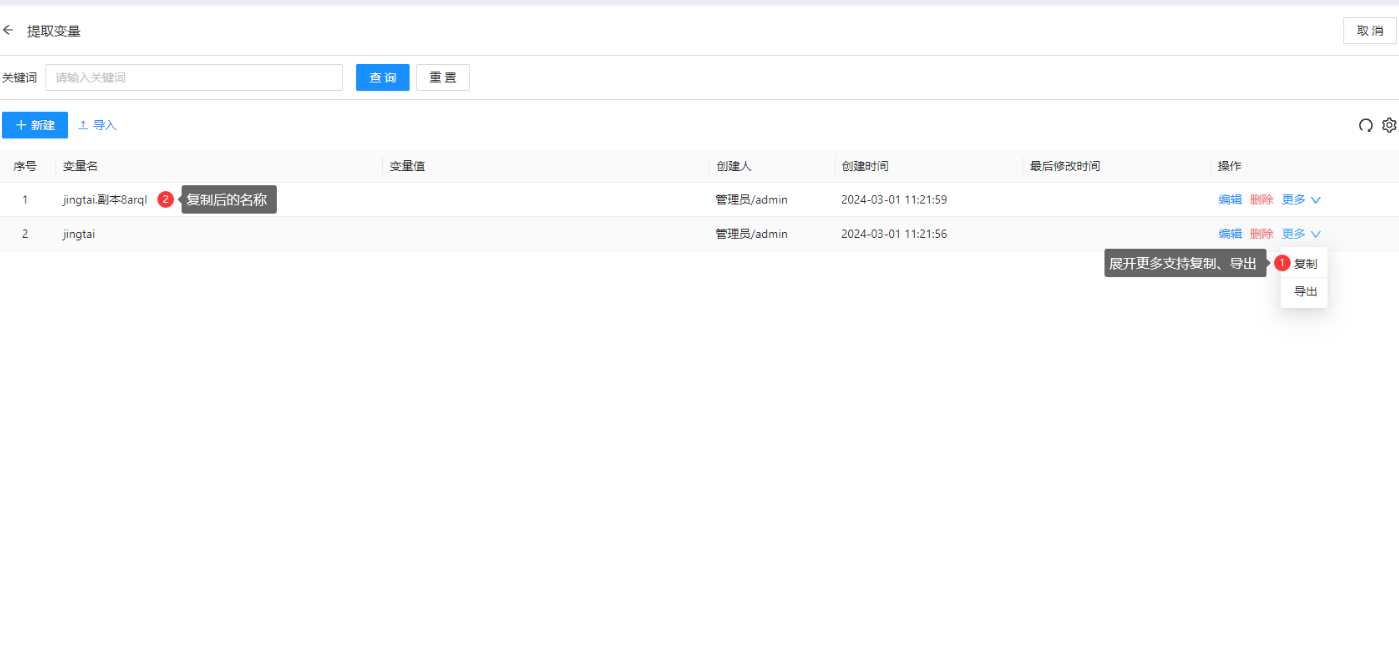Click 删除 for the jingtai variable

click(1261, 234)
